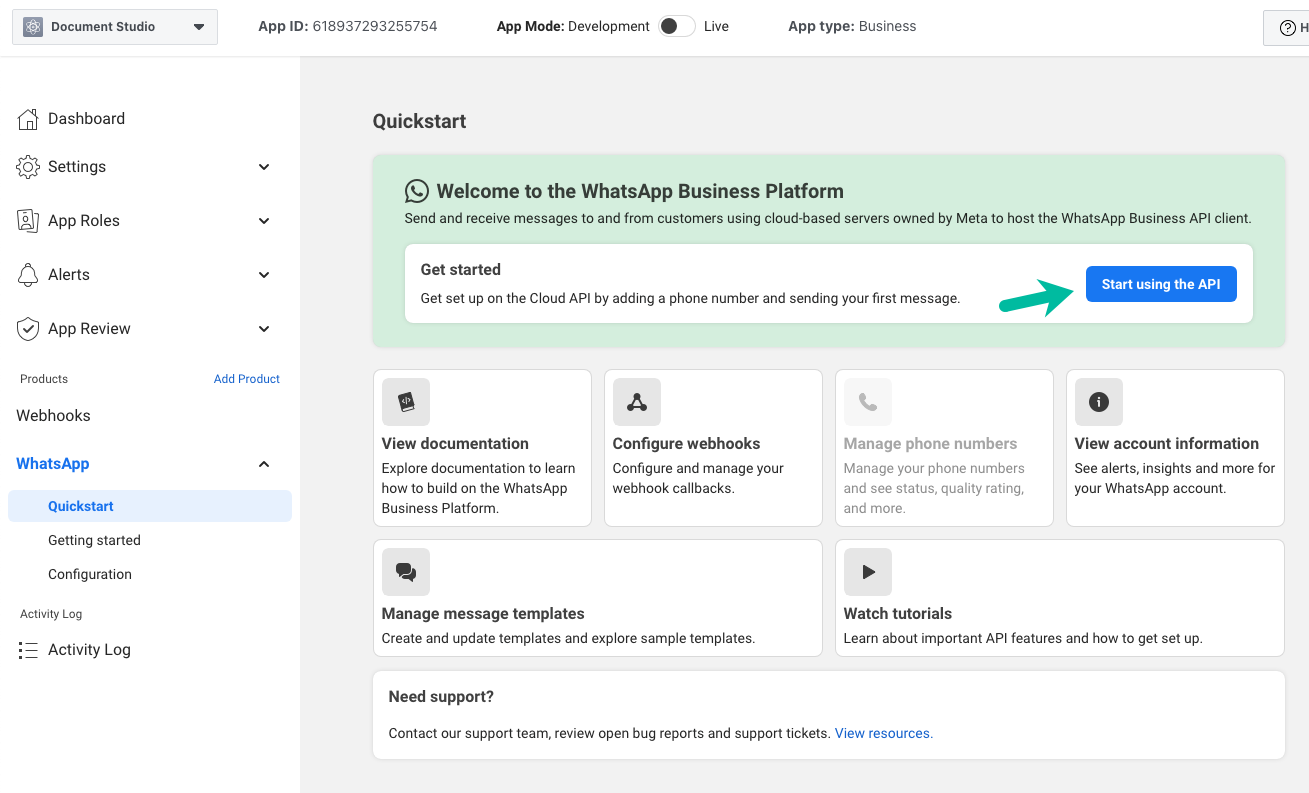Open the View documentation card title
This screenshot has height=793, width=1309.
(x=455, y=444)
